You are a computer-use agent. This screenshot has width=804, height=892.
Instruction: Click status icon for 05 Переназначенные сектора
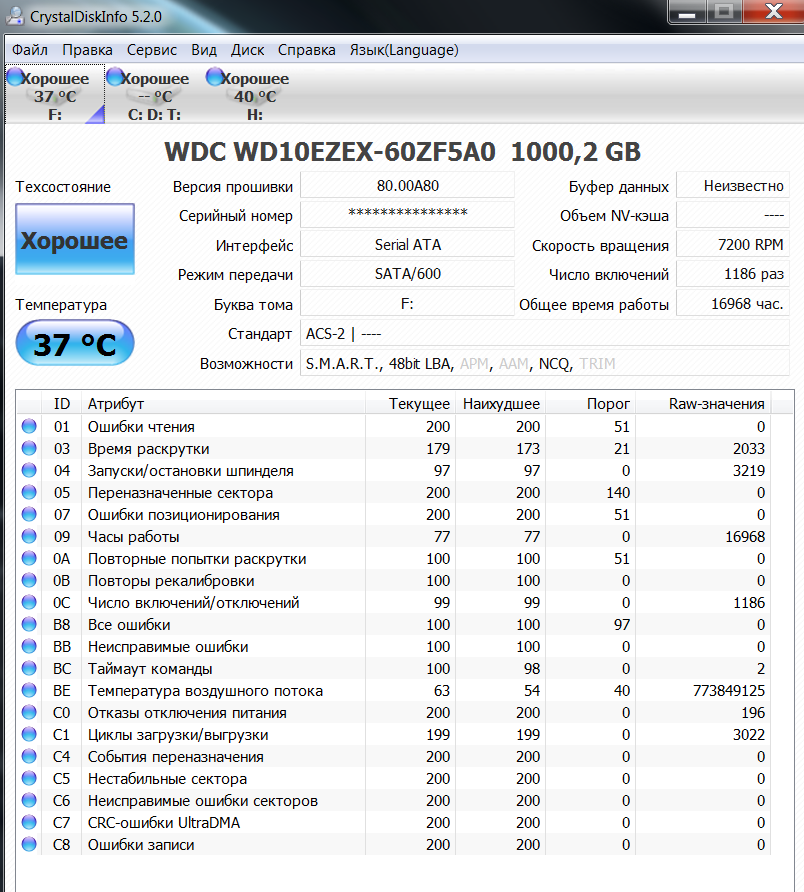coord(29,492)
